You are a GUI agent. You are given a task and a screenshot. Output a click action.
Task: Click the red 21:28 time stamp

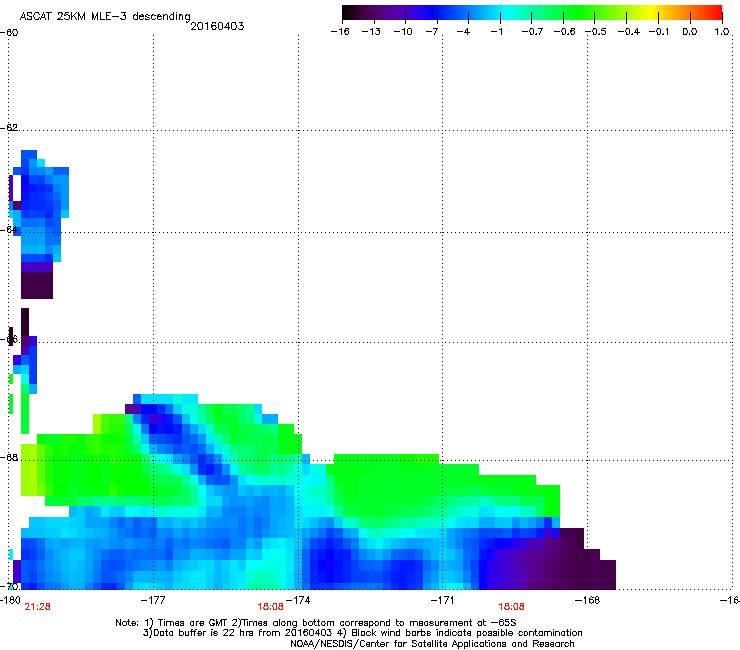coord(37,607)
